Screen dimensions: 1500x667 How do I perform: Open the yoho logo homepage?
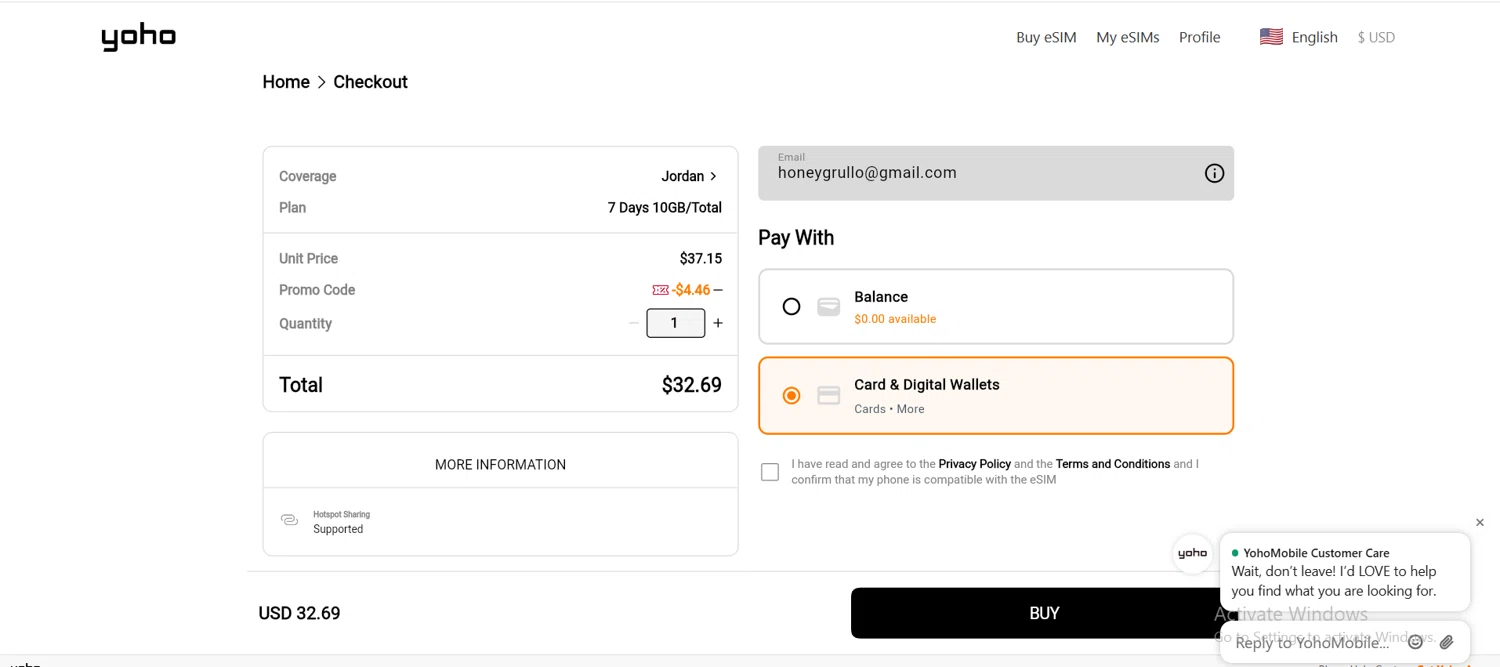138,38
